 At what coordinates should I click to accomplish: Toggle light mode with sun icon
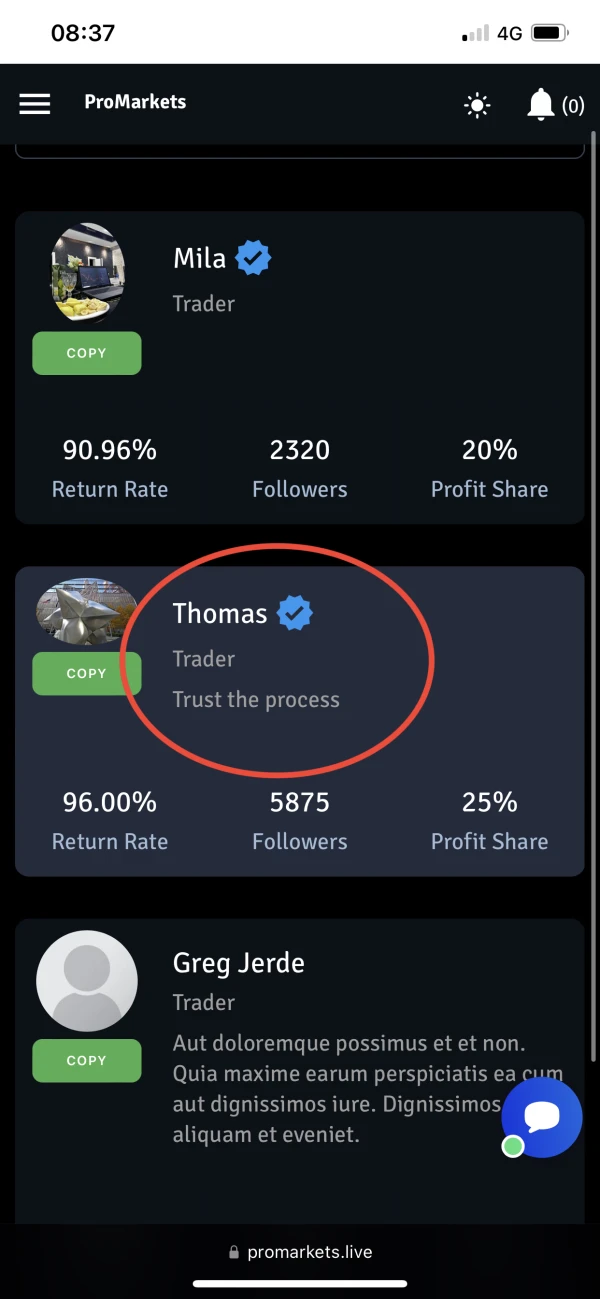478,105
